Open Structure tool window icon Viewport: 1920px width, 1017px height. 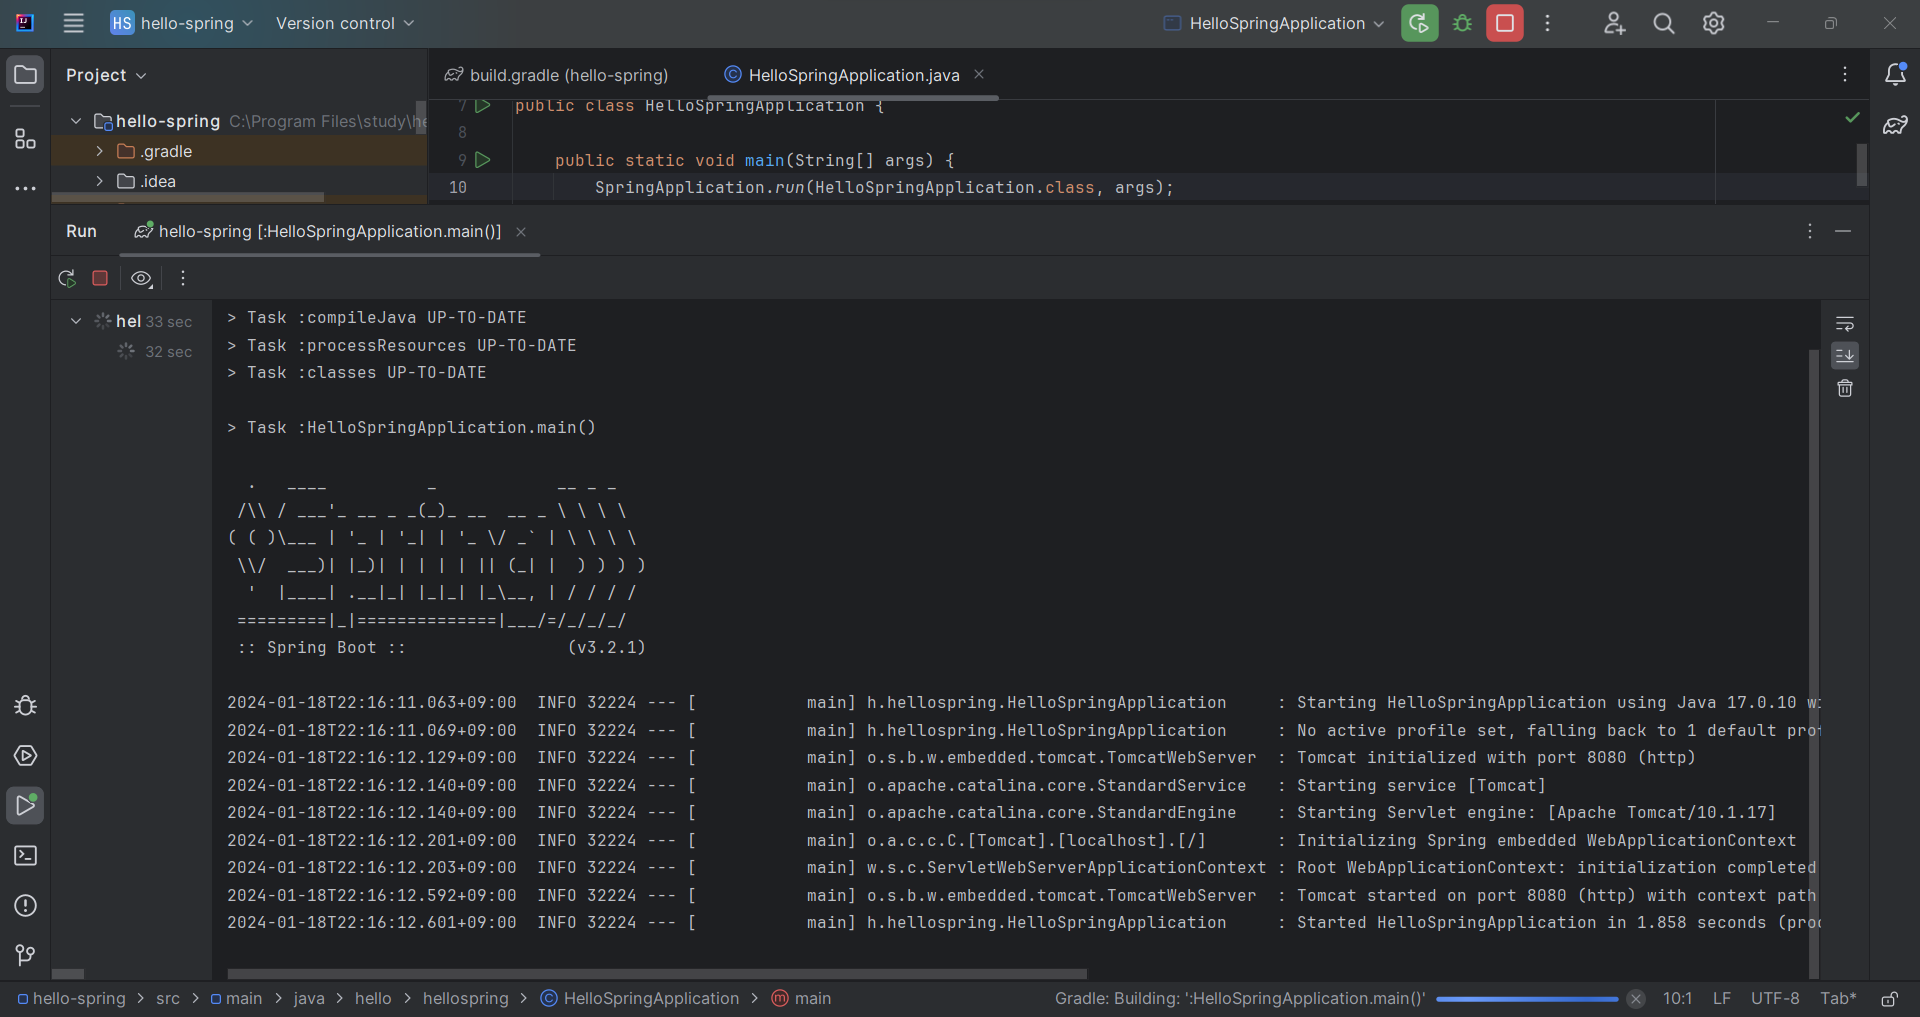[x=25, y=139]
